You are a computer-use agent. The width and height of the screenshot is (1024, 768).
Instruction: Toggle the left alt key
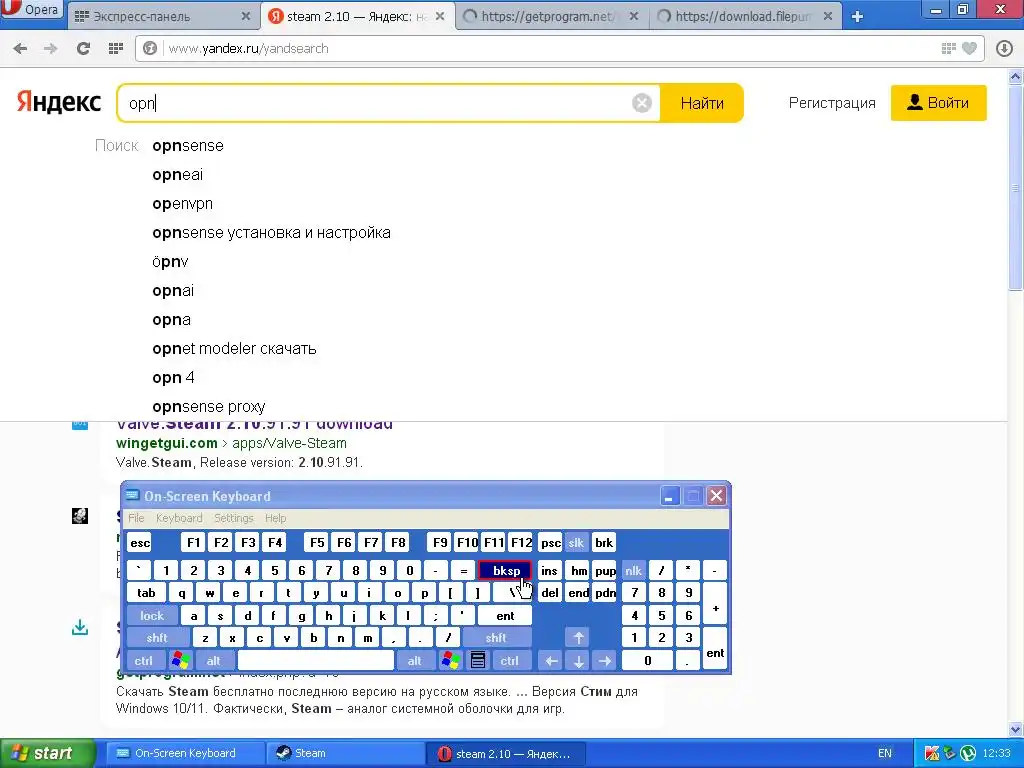(214, 661)
